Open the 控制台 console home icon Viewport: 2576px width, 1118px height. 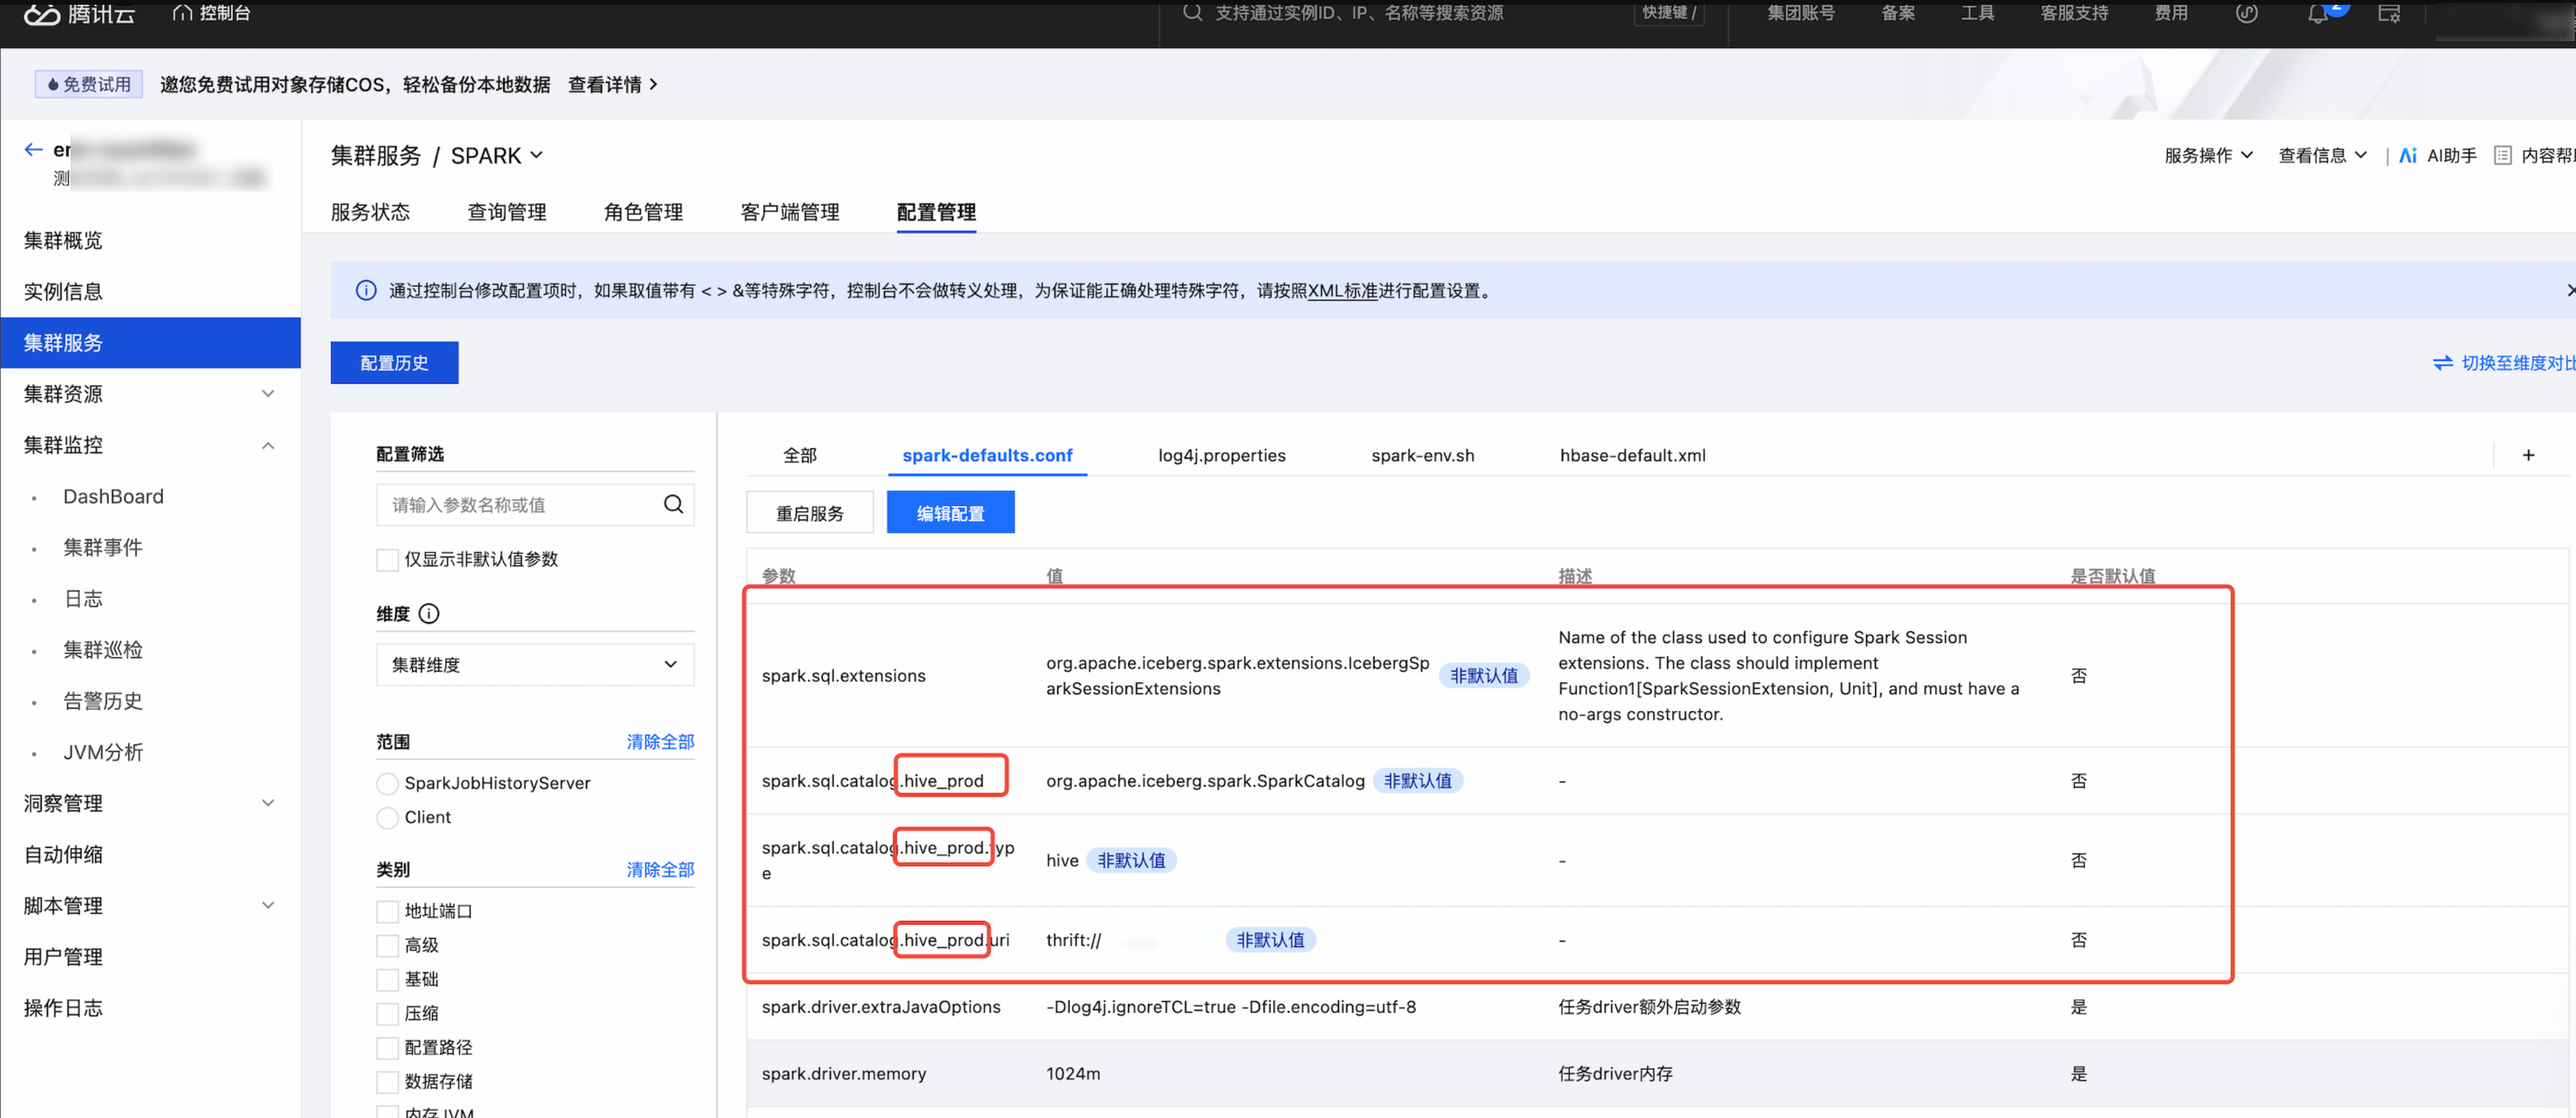tap(182, 13)
